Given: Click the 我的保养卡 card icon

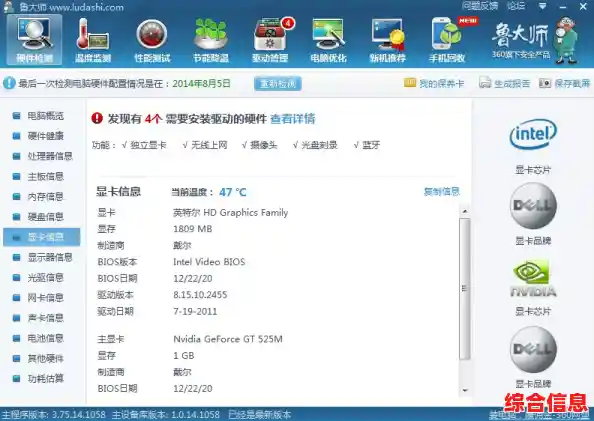Looking at the screenshot, I should pos(410,83).
